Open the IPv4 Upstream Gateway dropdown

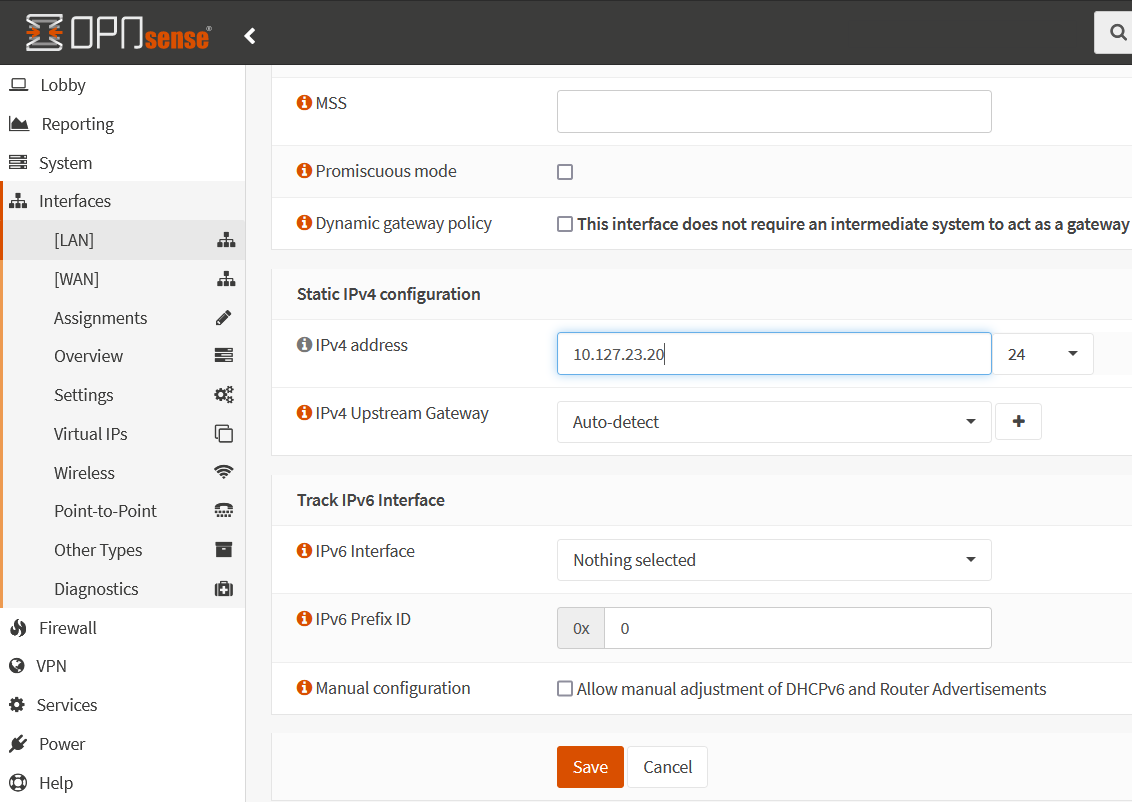(x=773, y=421)
